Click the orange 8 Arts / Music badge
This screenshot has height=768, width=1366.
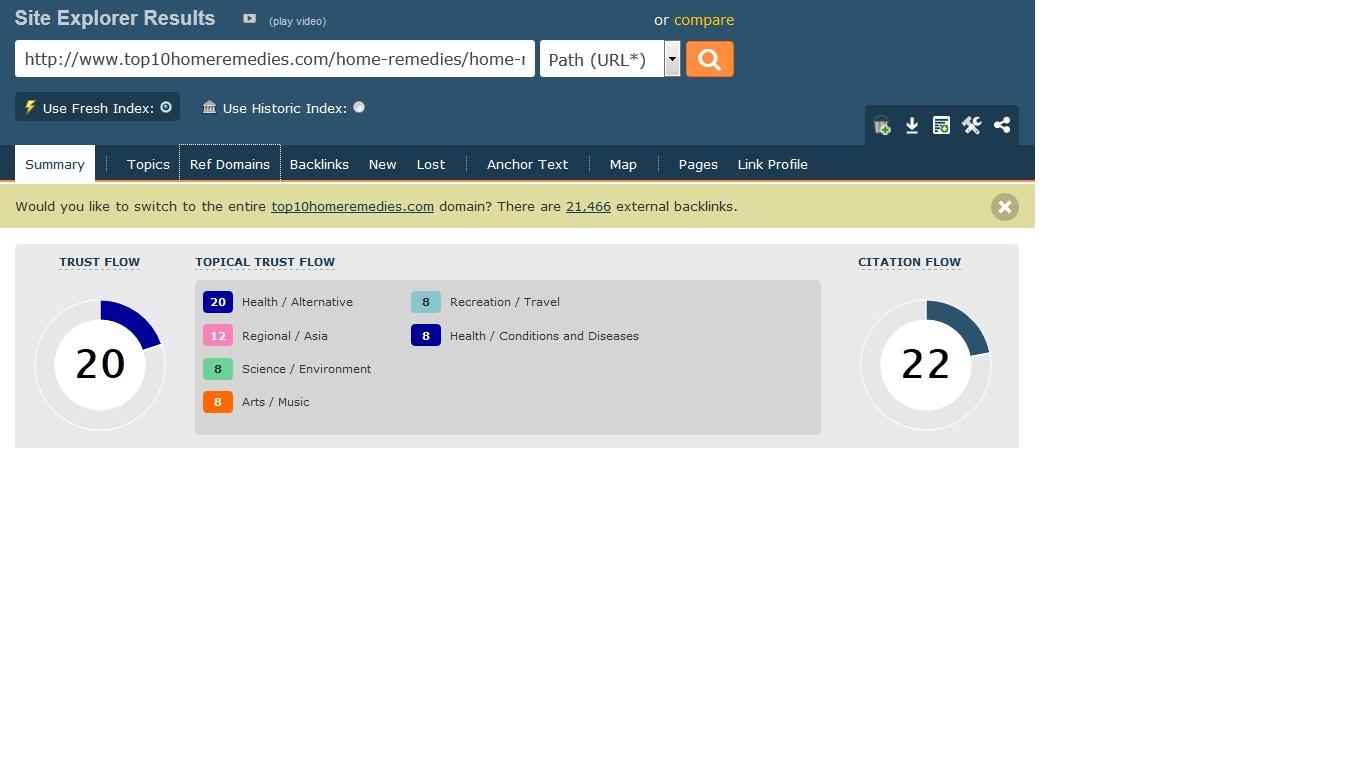218,402
